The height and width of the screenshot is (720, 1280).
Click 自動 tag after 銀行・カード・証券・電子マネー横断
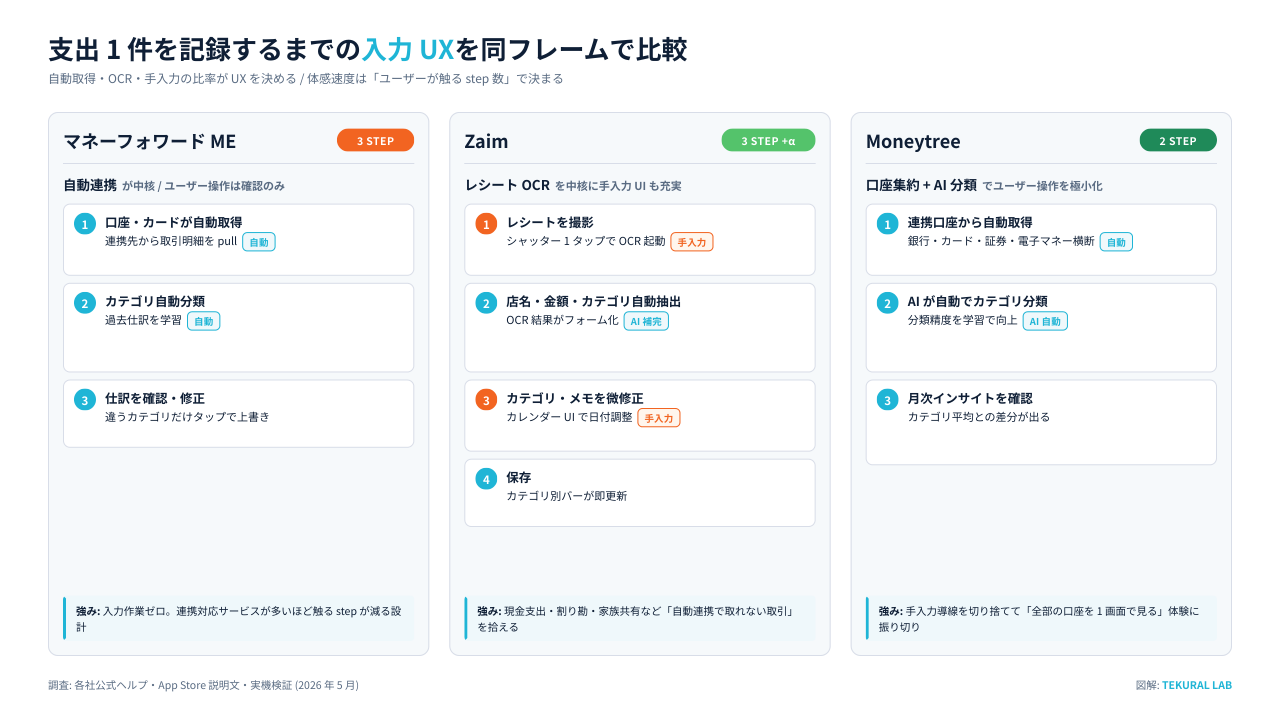(1116, 242)
